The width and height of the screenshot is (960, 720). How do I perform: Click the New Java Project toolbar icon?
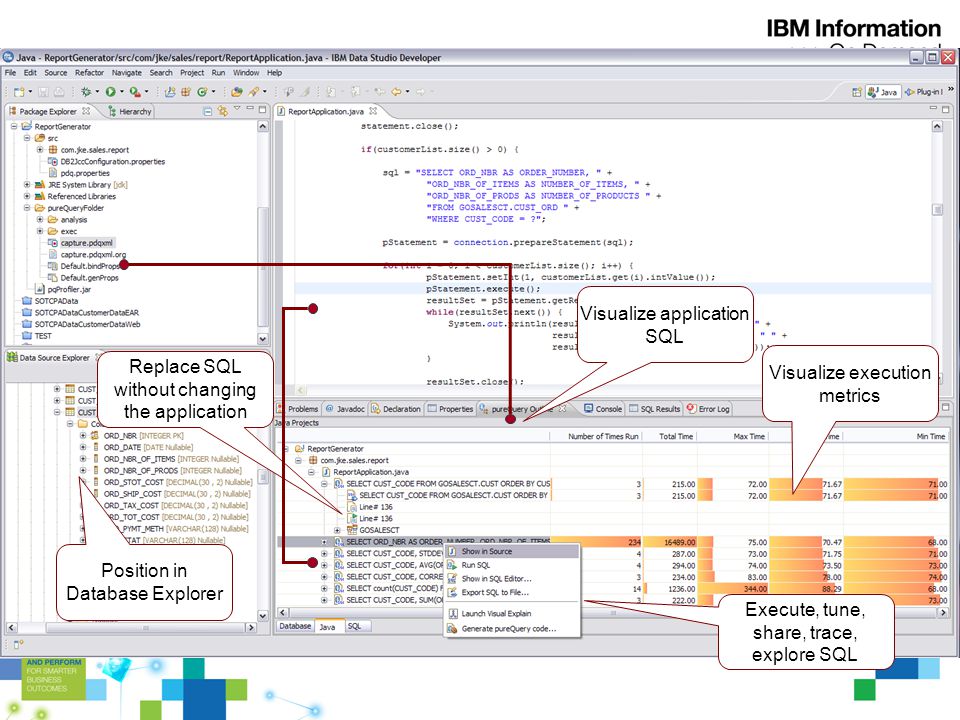(x=170, y=92)
